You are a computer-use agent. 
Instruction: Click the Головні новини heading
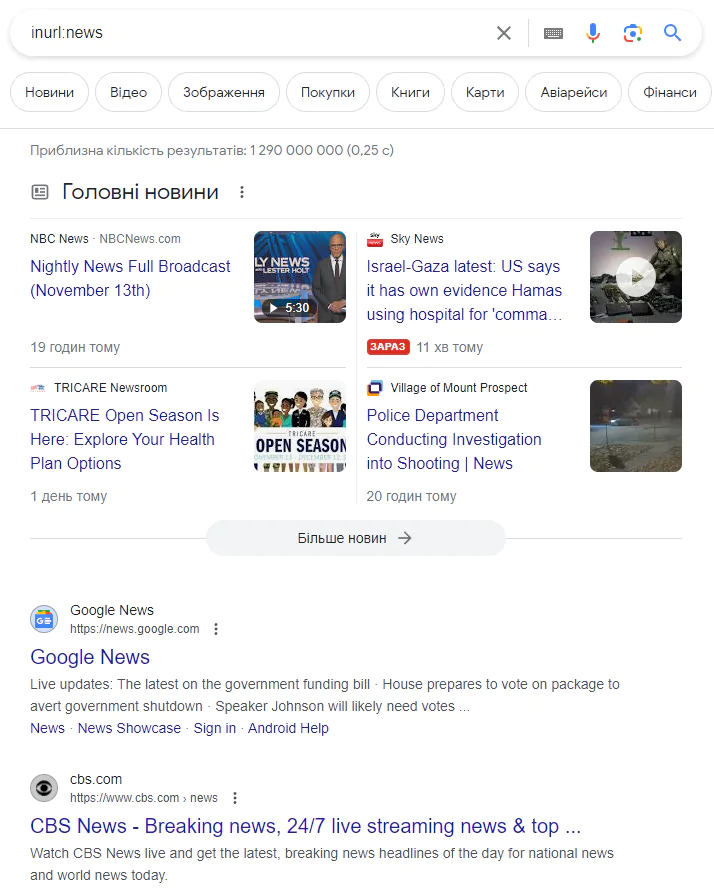tap(140, 192)
